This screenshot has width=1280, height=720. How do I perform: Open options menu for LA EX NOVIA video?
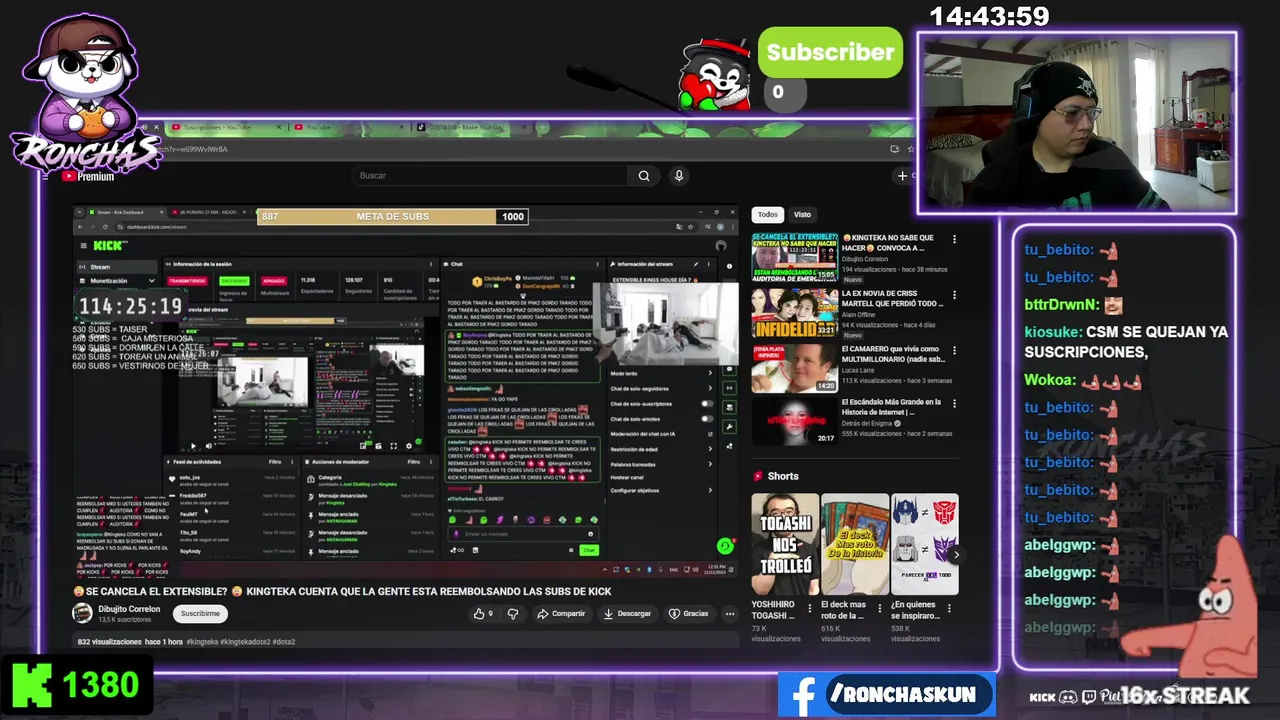click(x=954, y=296)
